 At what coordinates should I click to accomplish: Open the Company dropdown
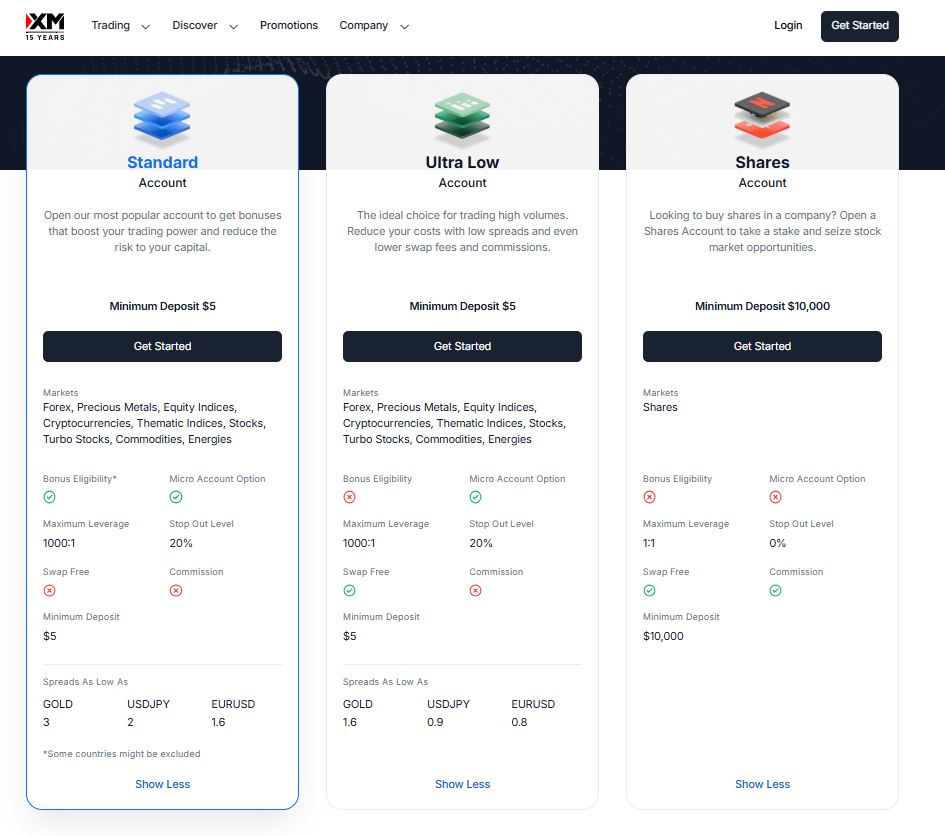coord(374,25)
